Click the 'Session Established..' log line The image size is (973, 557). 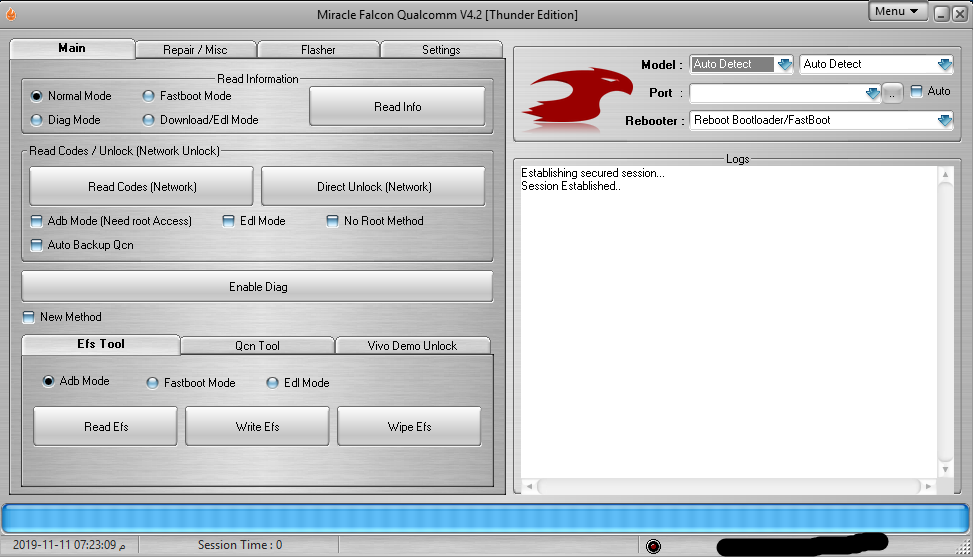571,186
